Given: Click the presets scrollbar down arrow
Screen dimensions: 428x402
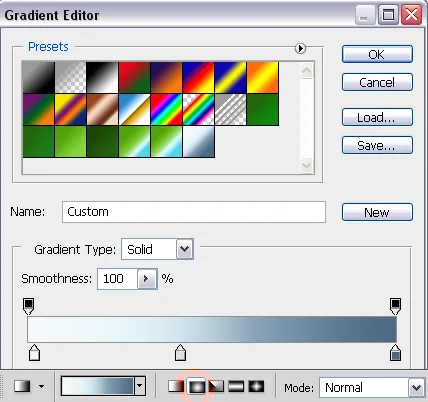Looking at the screenshot, I should (307, 165).
